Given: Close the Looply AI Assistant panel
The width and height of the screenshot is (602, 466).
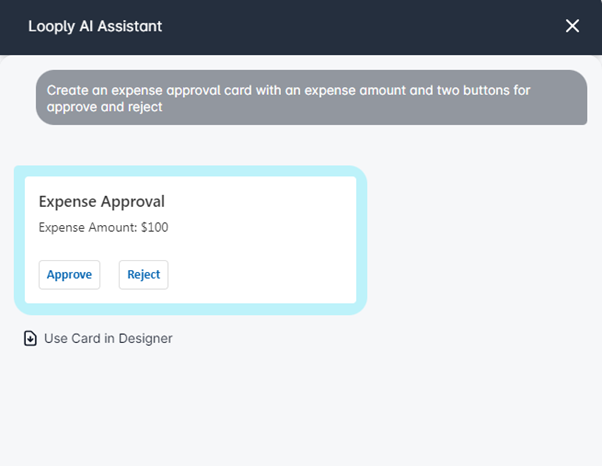Looking at the screenshot, I should pos(572,26).
